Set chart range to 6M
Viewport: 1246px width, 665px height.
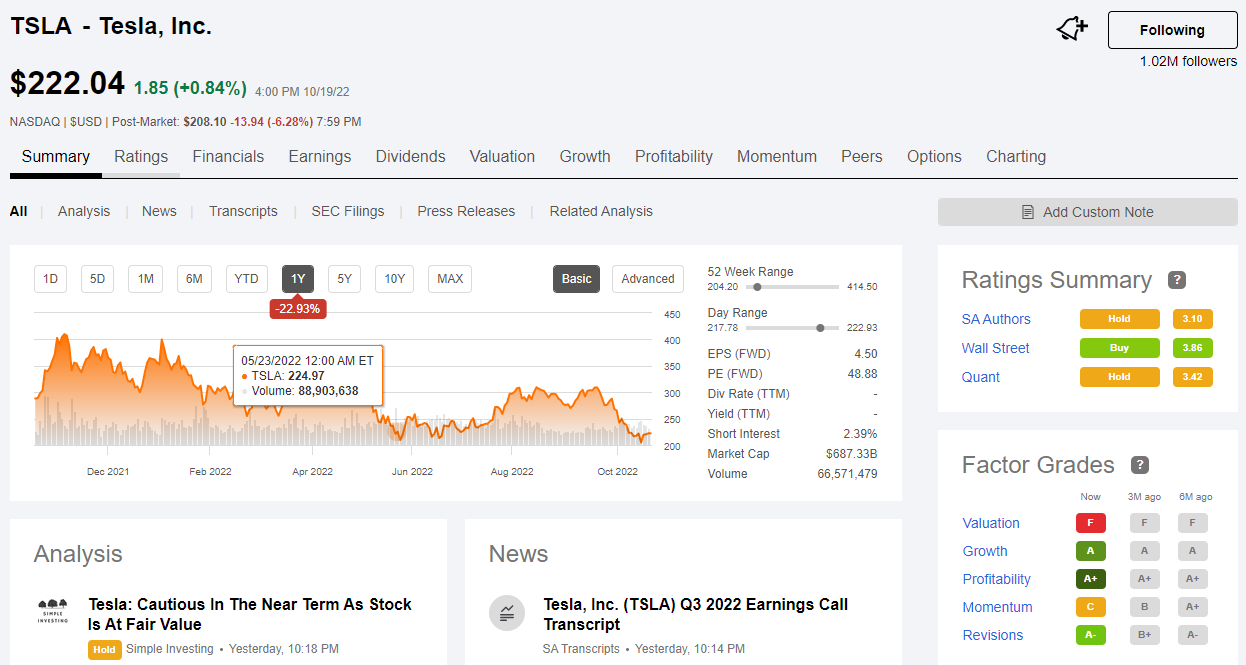pos(194,279)
